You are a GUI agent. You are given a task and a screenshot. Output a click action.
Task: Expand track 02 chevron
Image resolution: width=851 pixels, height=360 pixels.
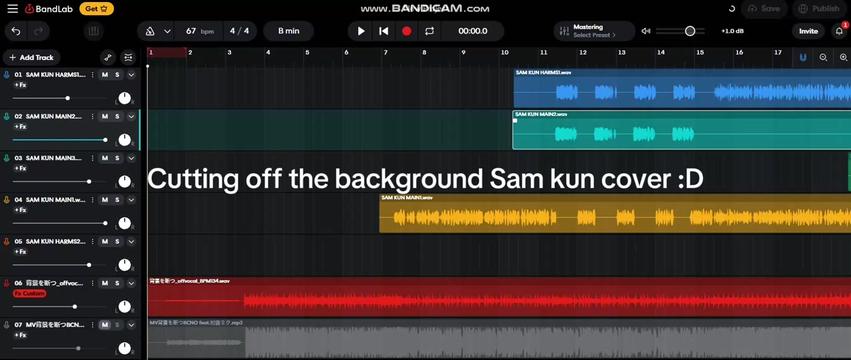(131, 117)
